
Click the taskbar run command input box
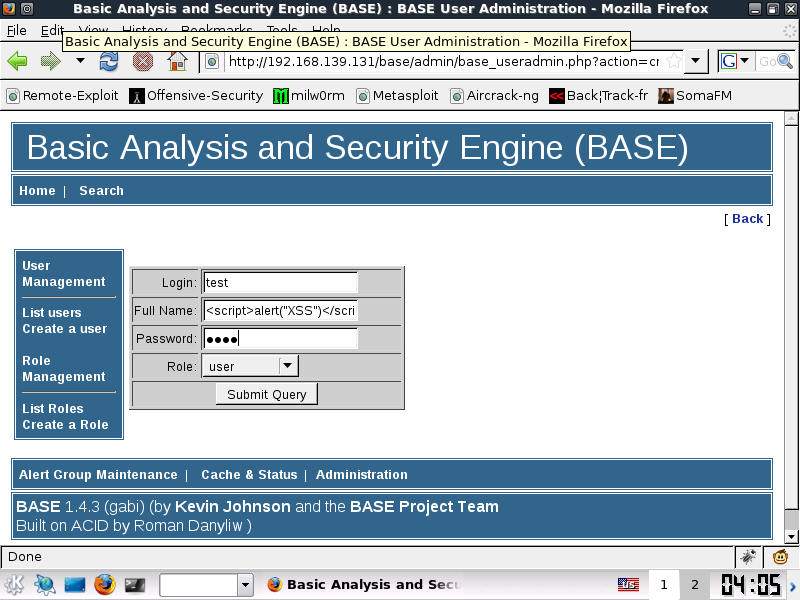(x=199, y=585)
